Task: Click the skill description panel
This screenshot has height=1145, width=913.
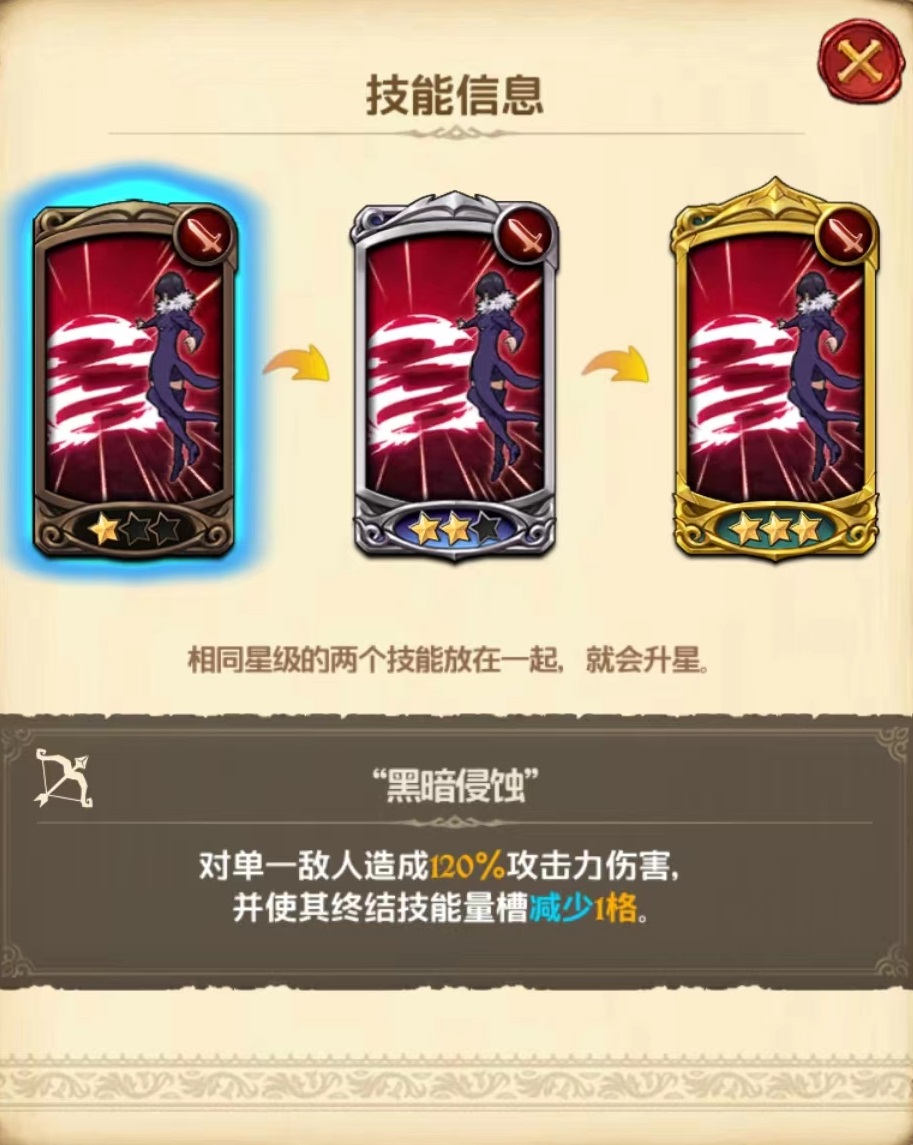Action: [x=456, y=850]
